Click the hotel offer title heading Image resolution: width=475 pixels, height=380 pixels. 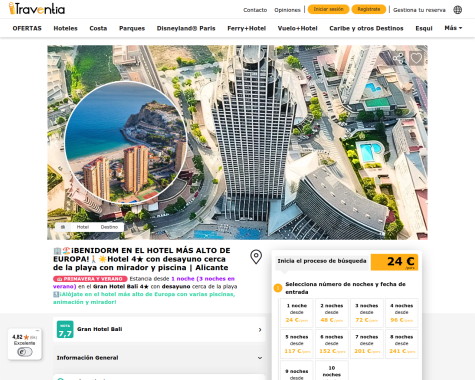point(142,259)
